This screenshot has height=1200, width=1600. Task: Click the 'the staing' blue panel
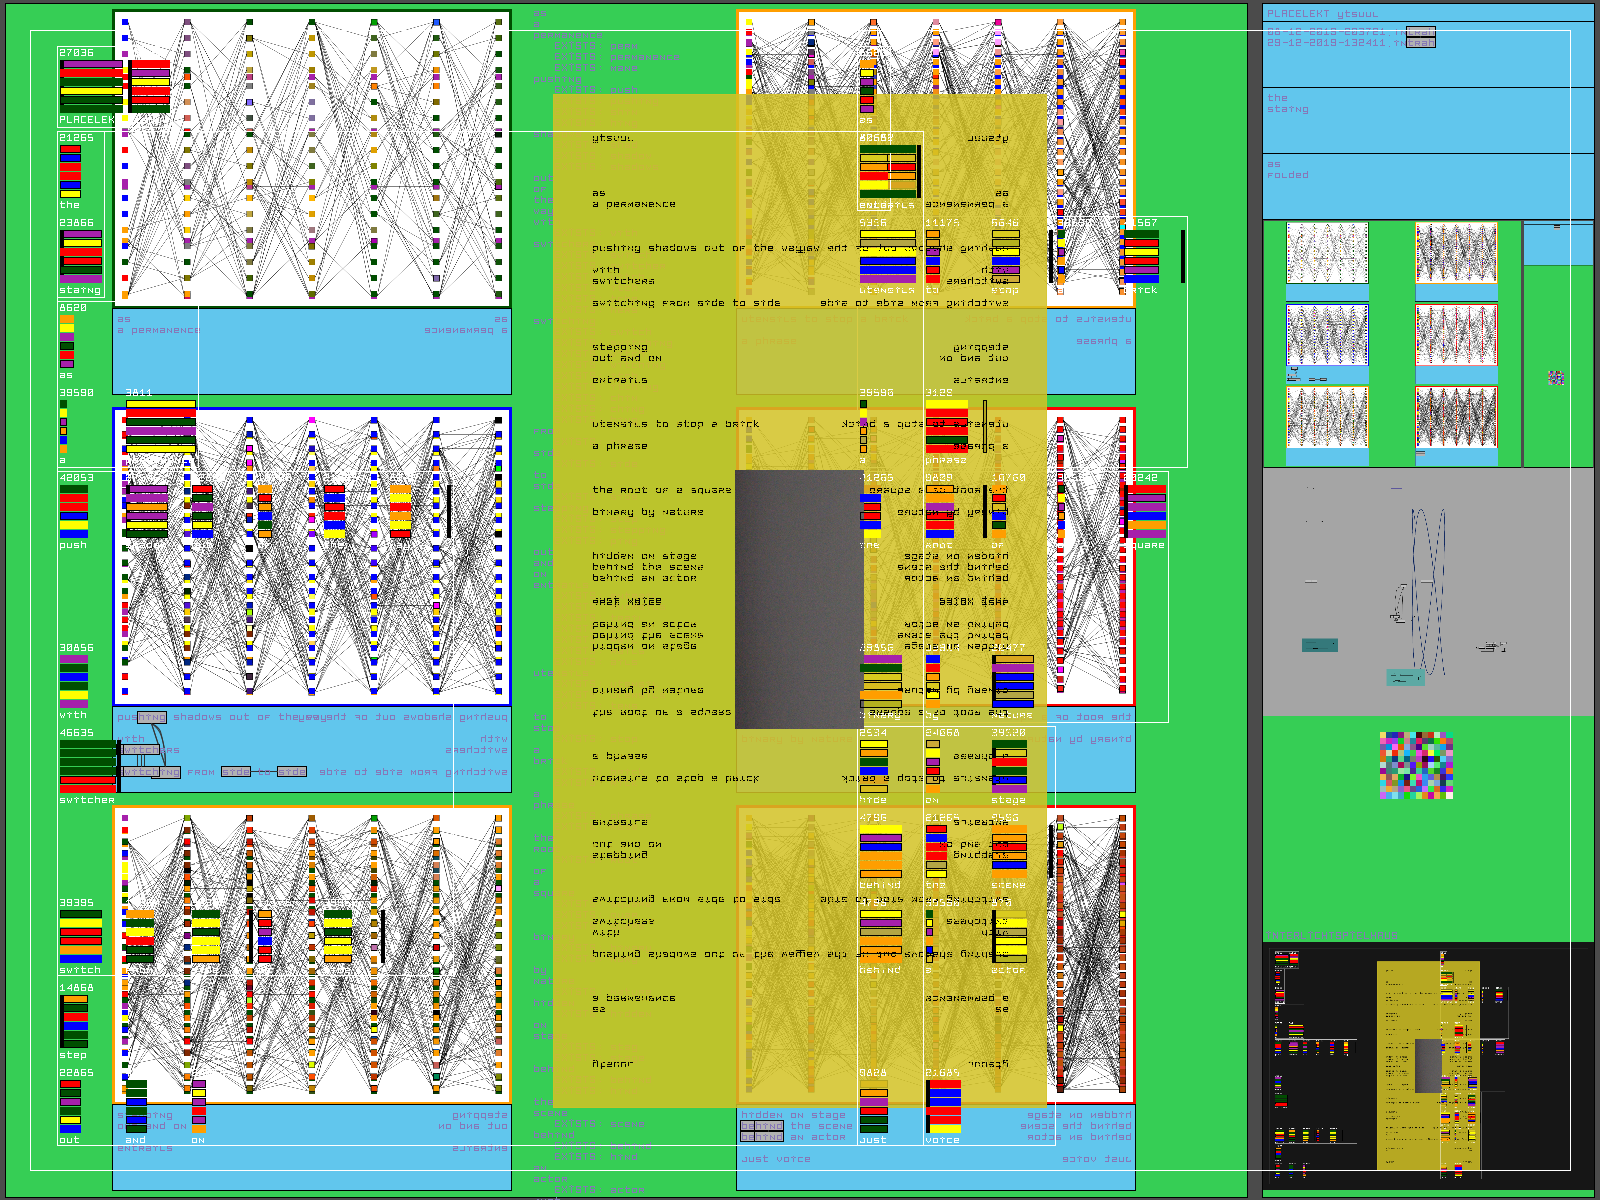click(1427, 119)
